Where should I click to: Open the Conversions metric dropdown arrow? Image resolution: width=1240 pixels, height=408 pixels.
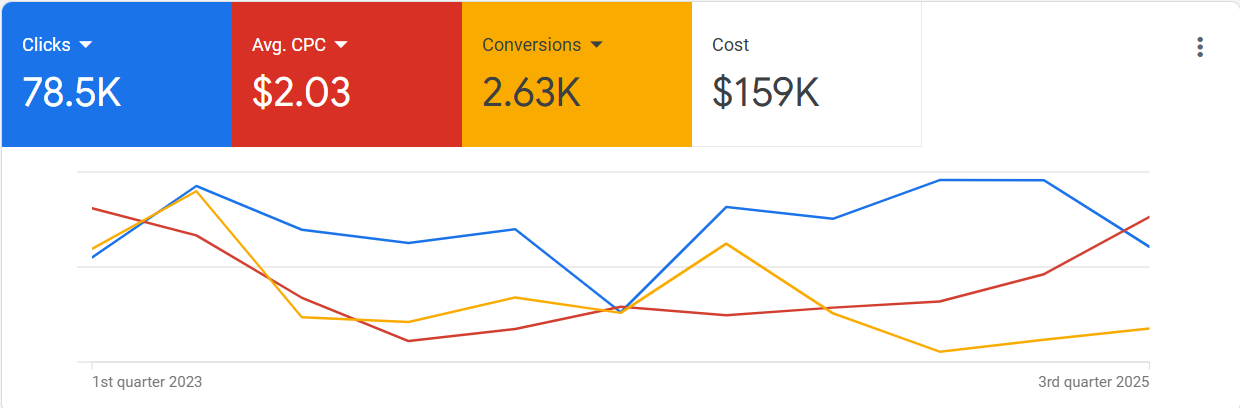[x=596, y=45]
